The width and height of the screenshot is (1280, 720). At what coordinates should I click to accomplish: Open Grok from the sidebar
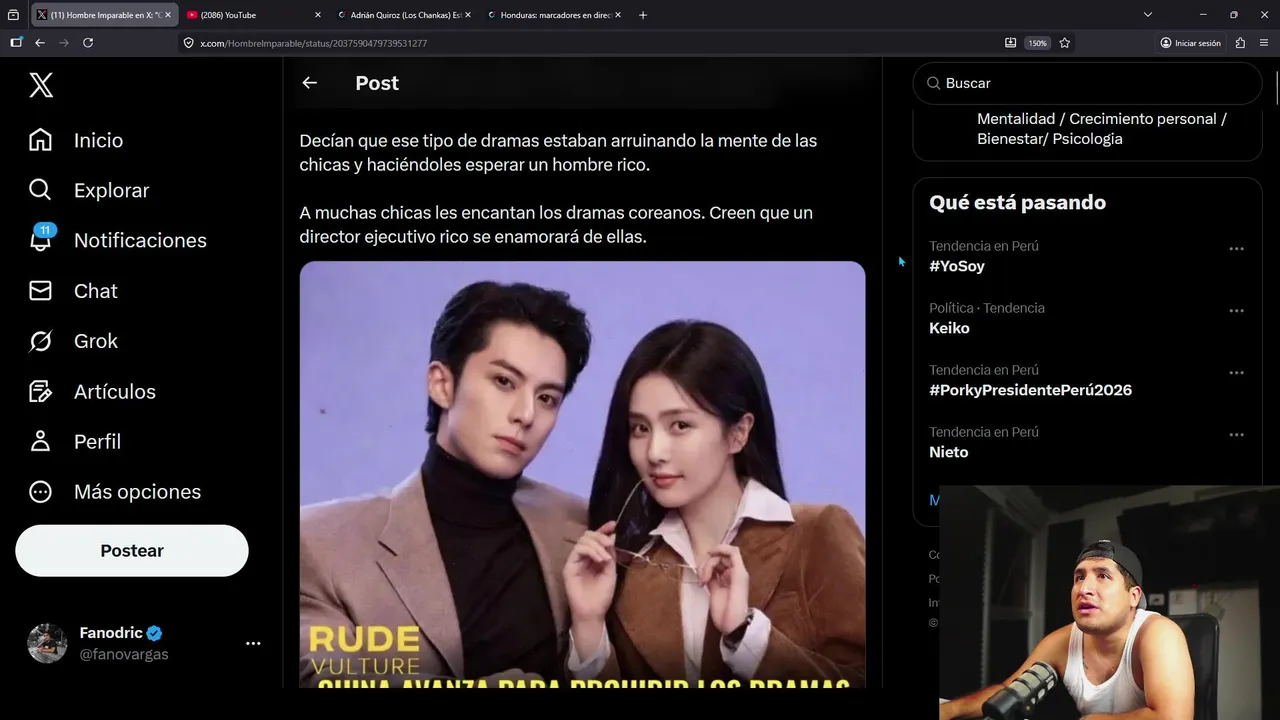tap(73, 341)
